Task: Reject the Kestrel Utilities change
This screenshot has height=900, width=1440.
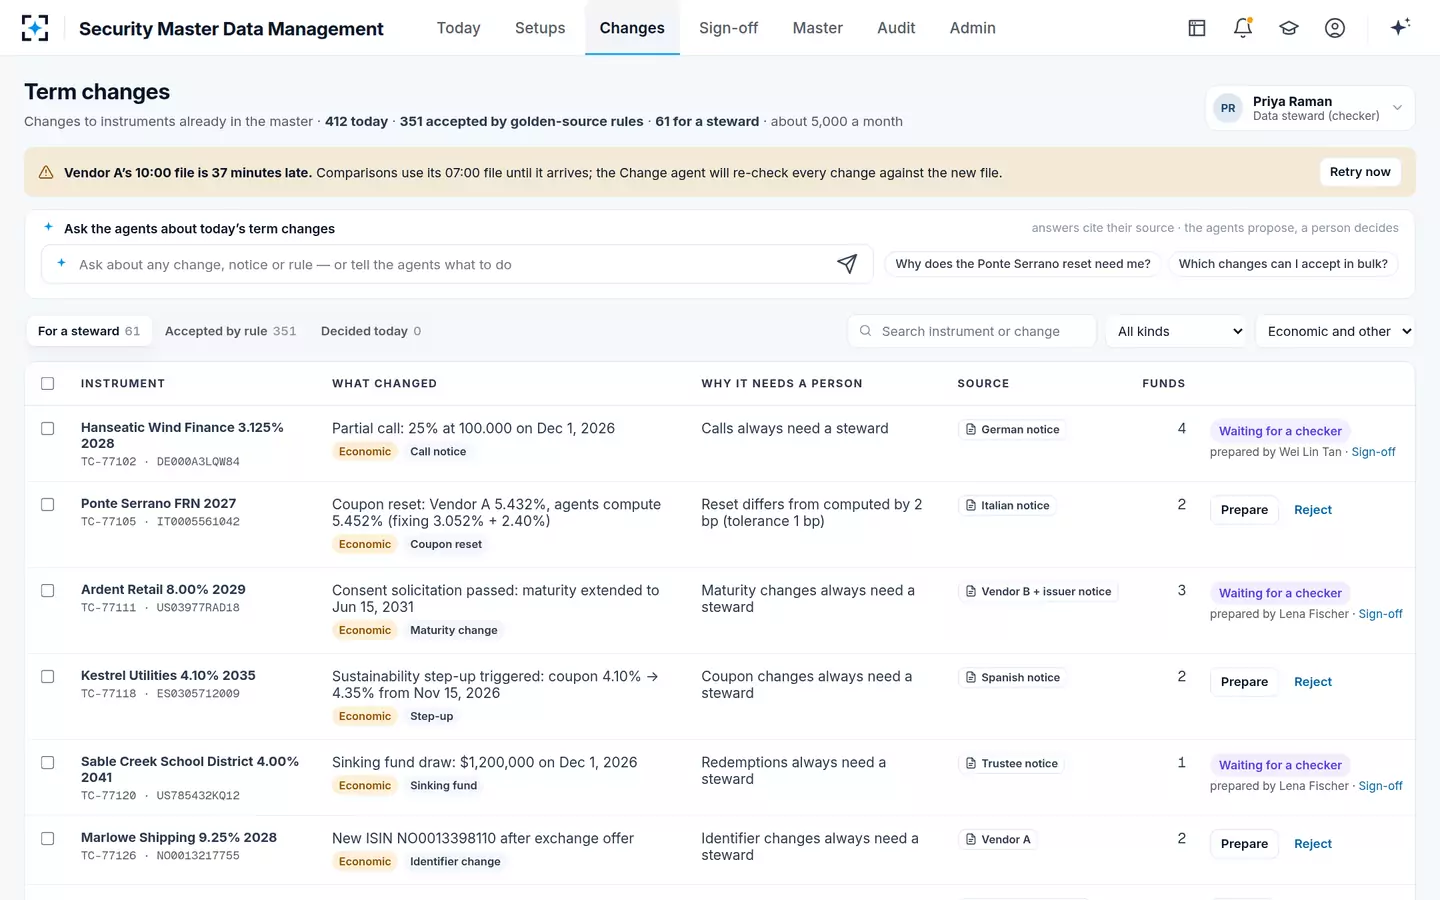Action: (1313, 682)
